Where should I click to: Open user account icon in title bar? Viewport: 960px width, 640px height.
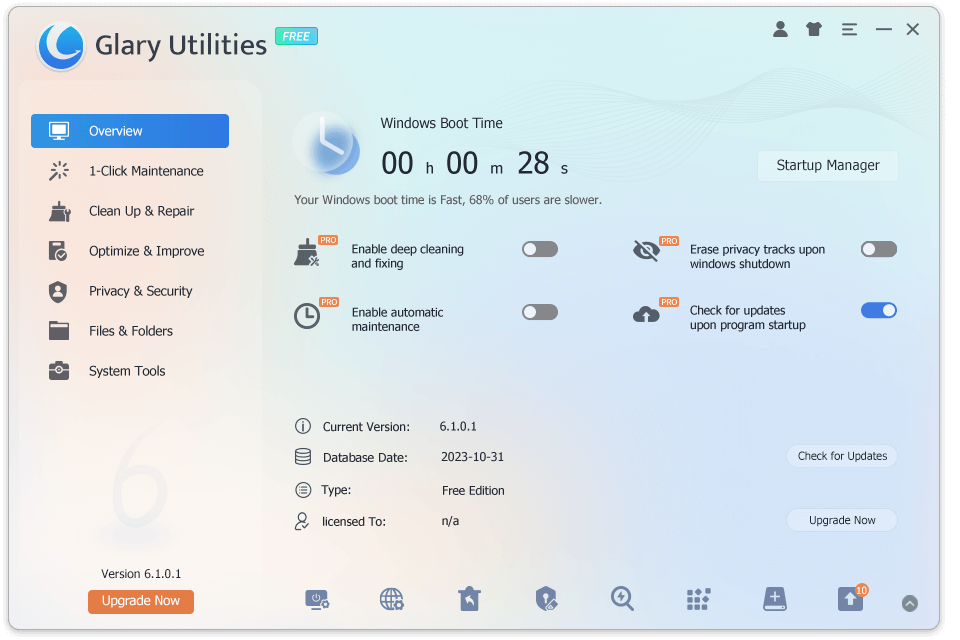[781, 29]
